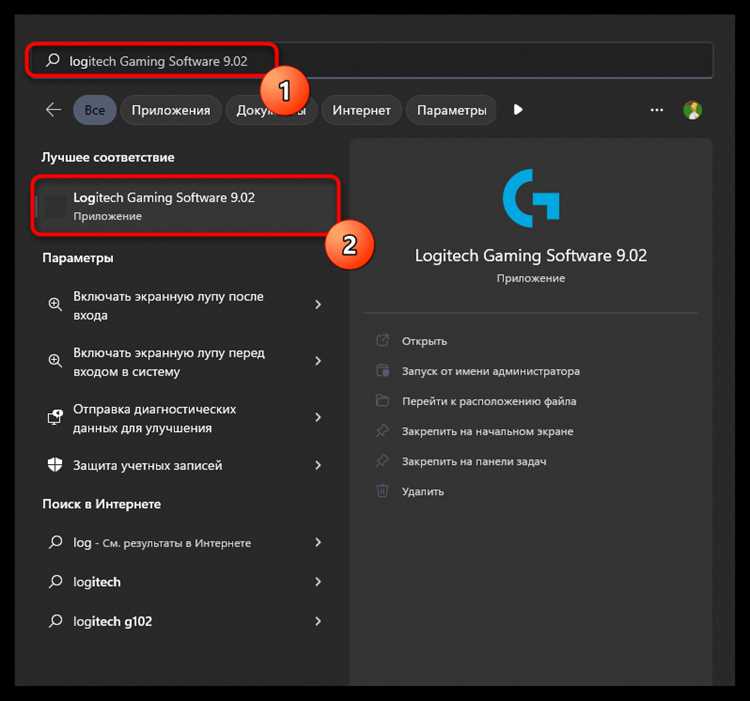
Task: Click the user profile avatar
Action: tap(692, 110)
